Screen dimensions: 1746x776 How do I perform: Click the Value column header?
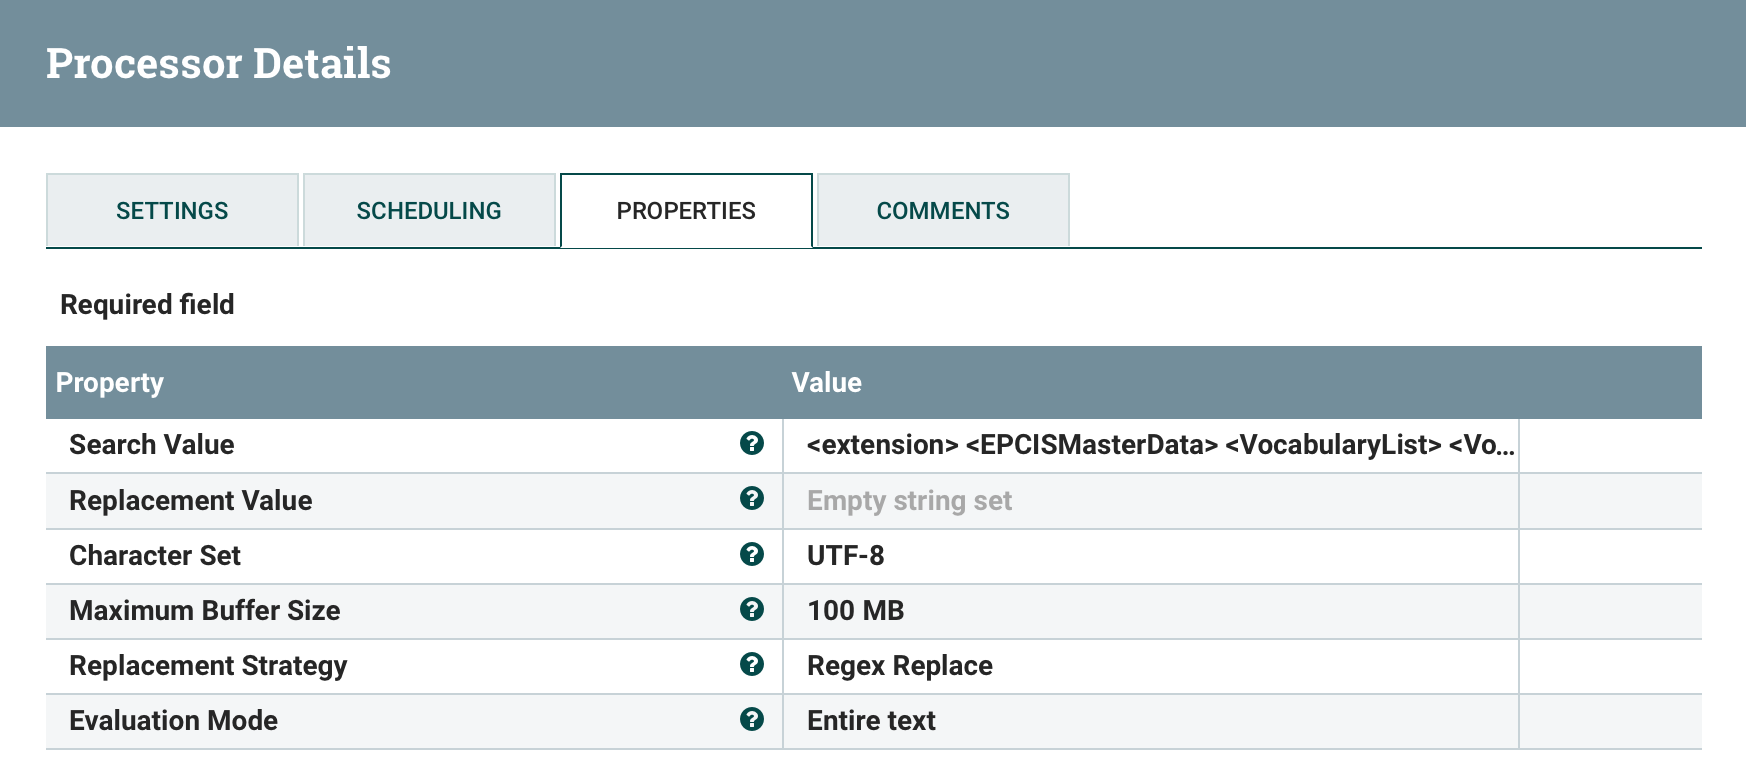(827, 383)
